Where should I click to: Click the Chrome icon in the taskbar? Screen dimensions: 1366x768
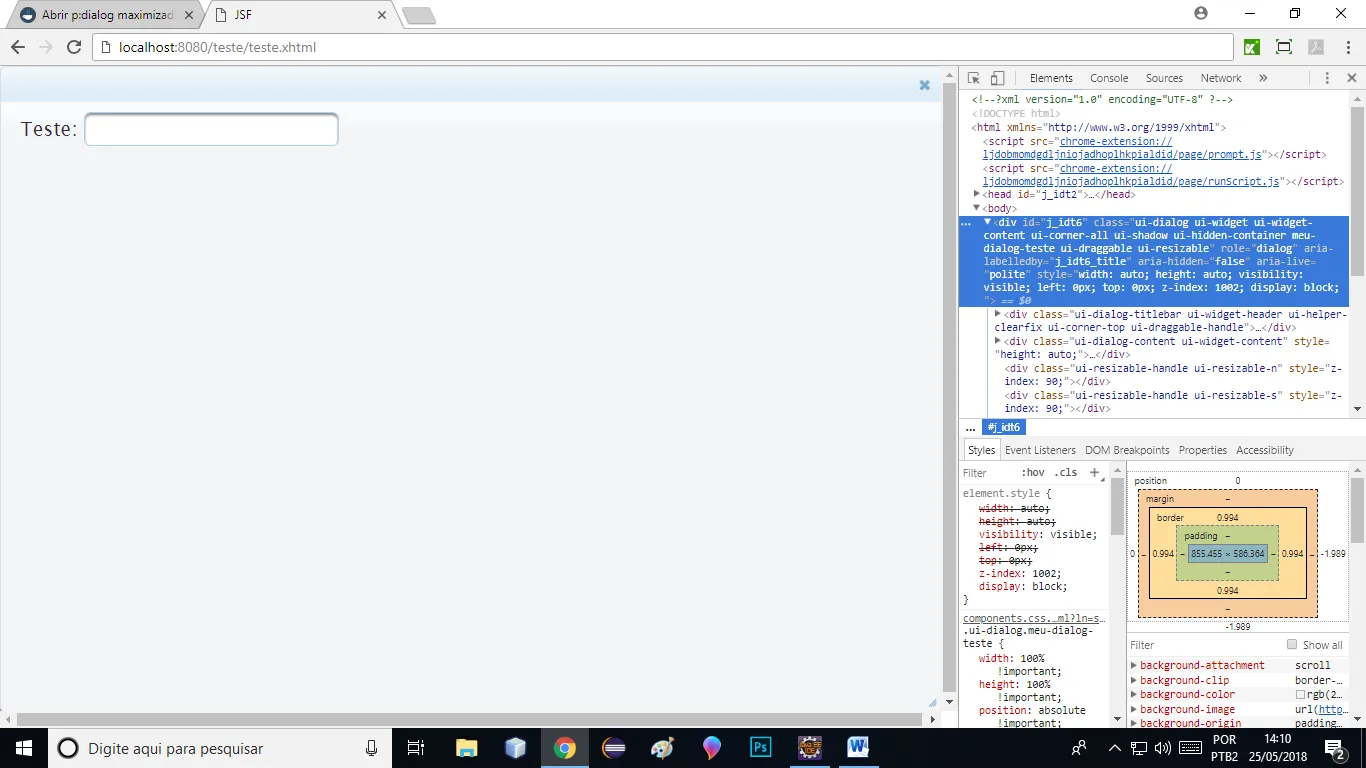pos(565,748)
